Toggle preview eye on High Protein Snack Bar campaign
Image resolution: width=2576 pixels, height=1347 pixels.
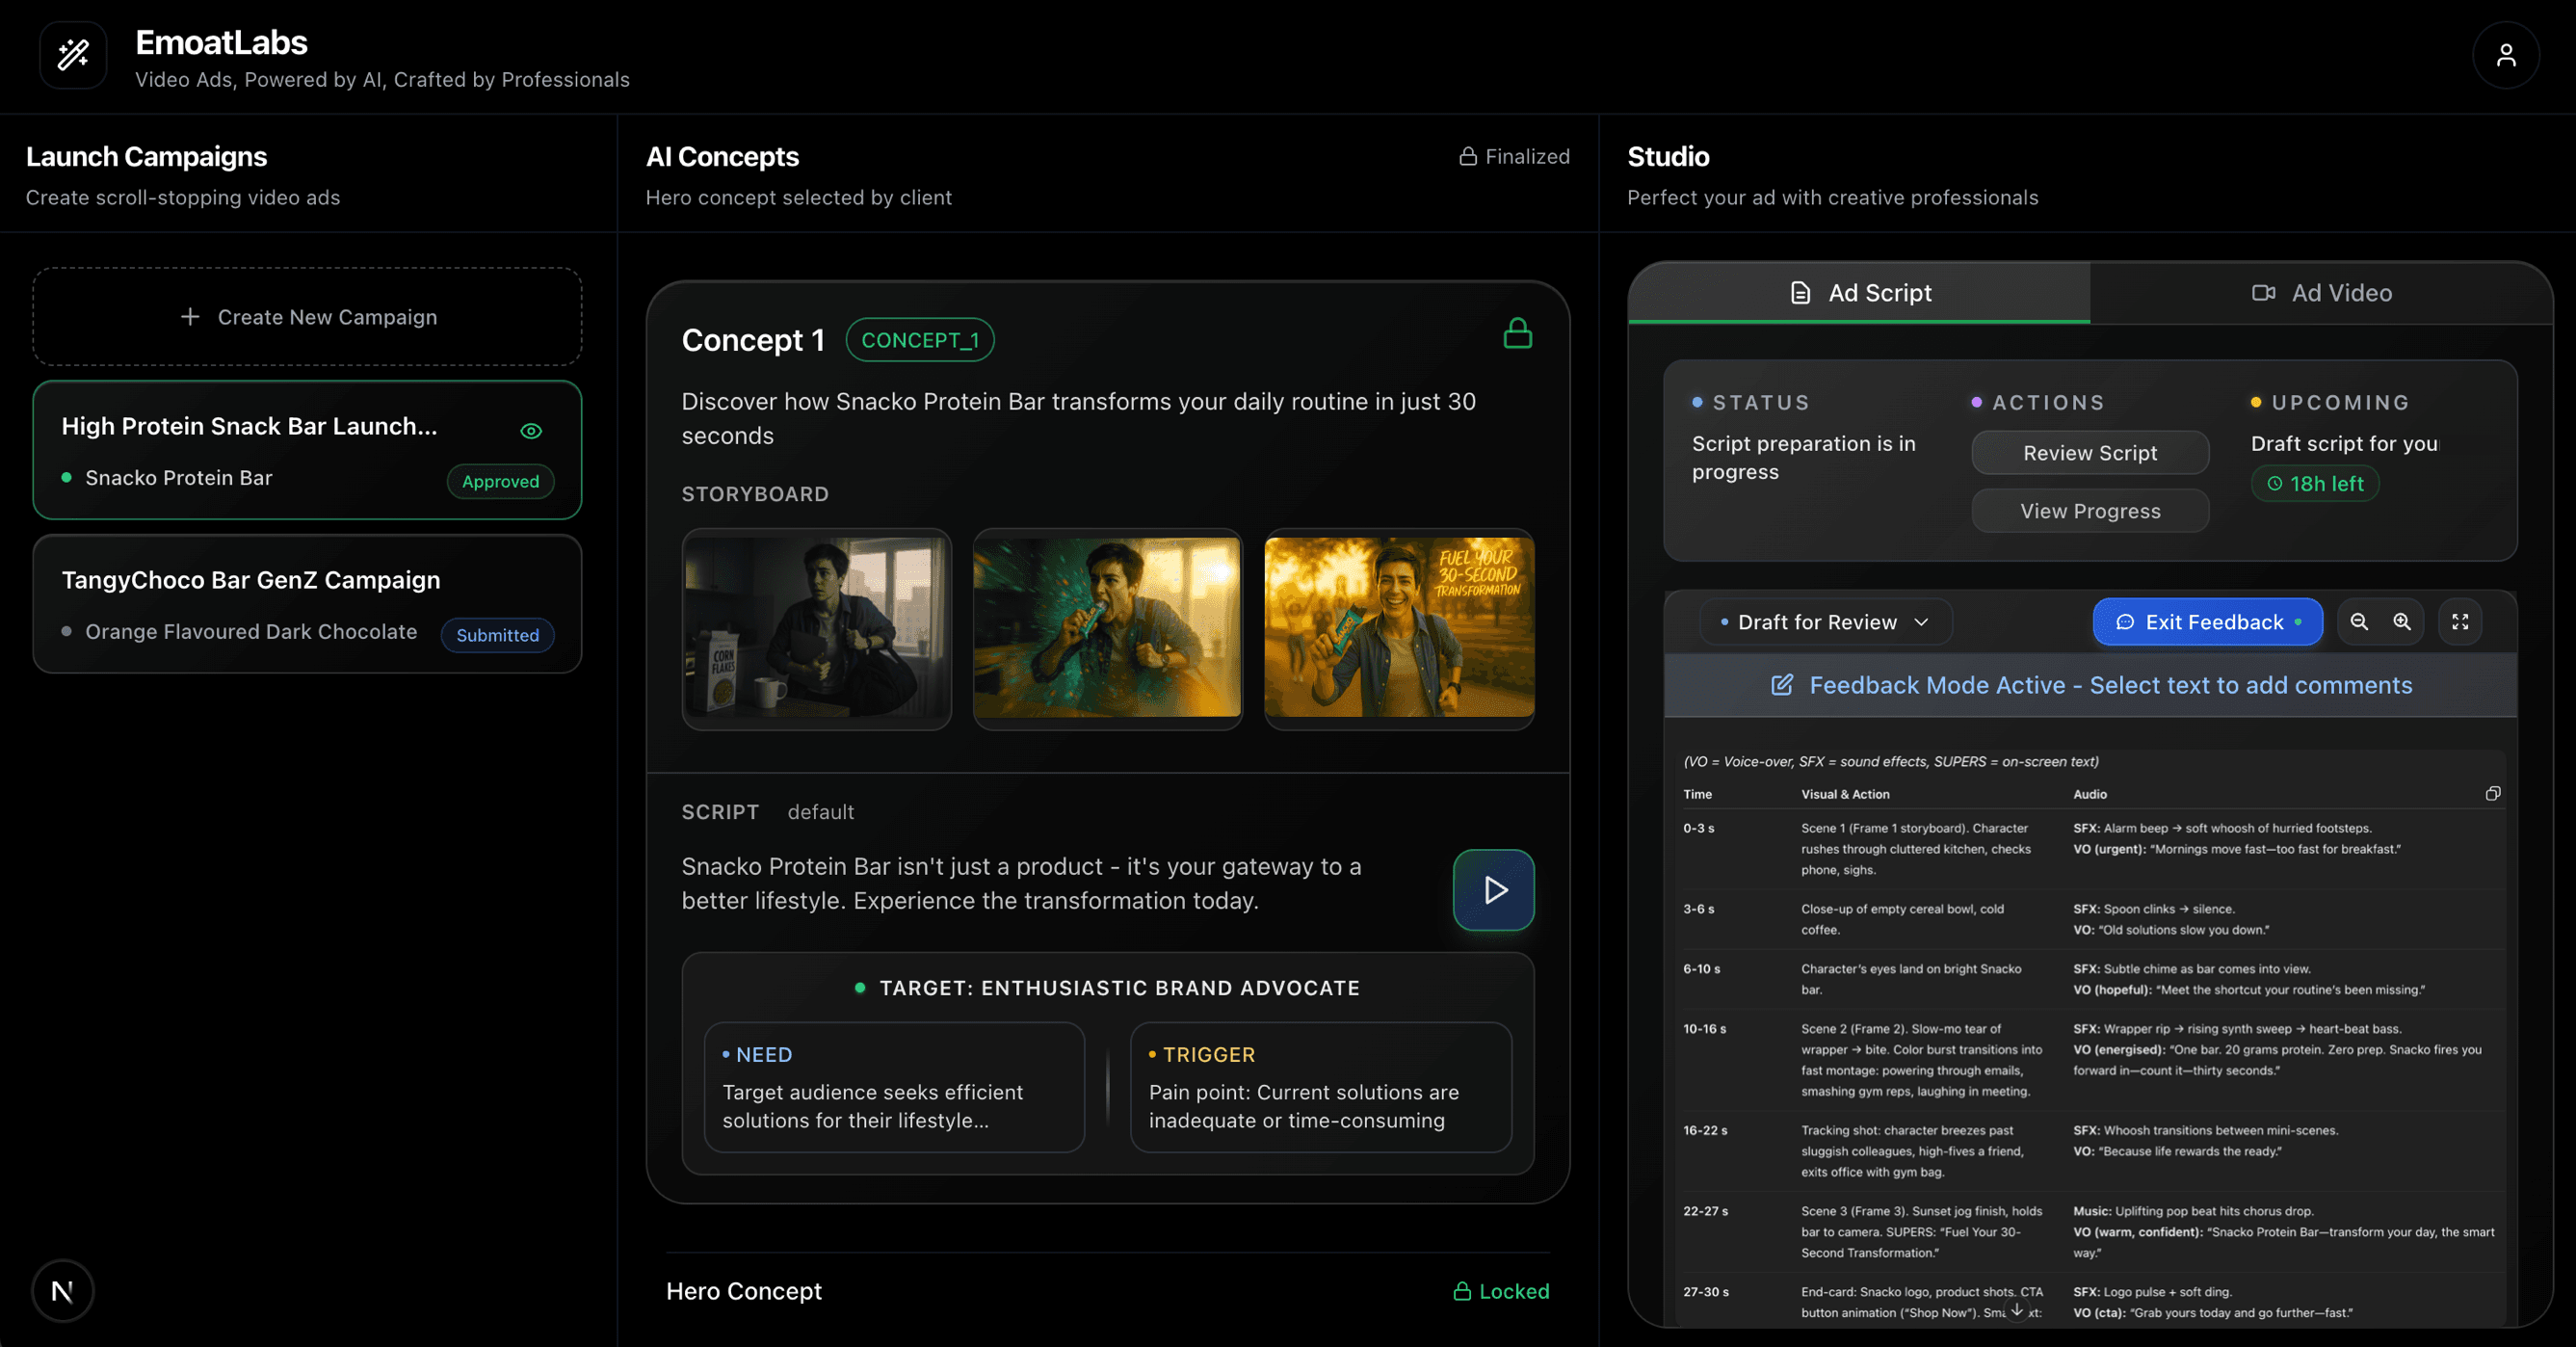(x=531, y=431)
